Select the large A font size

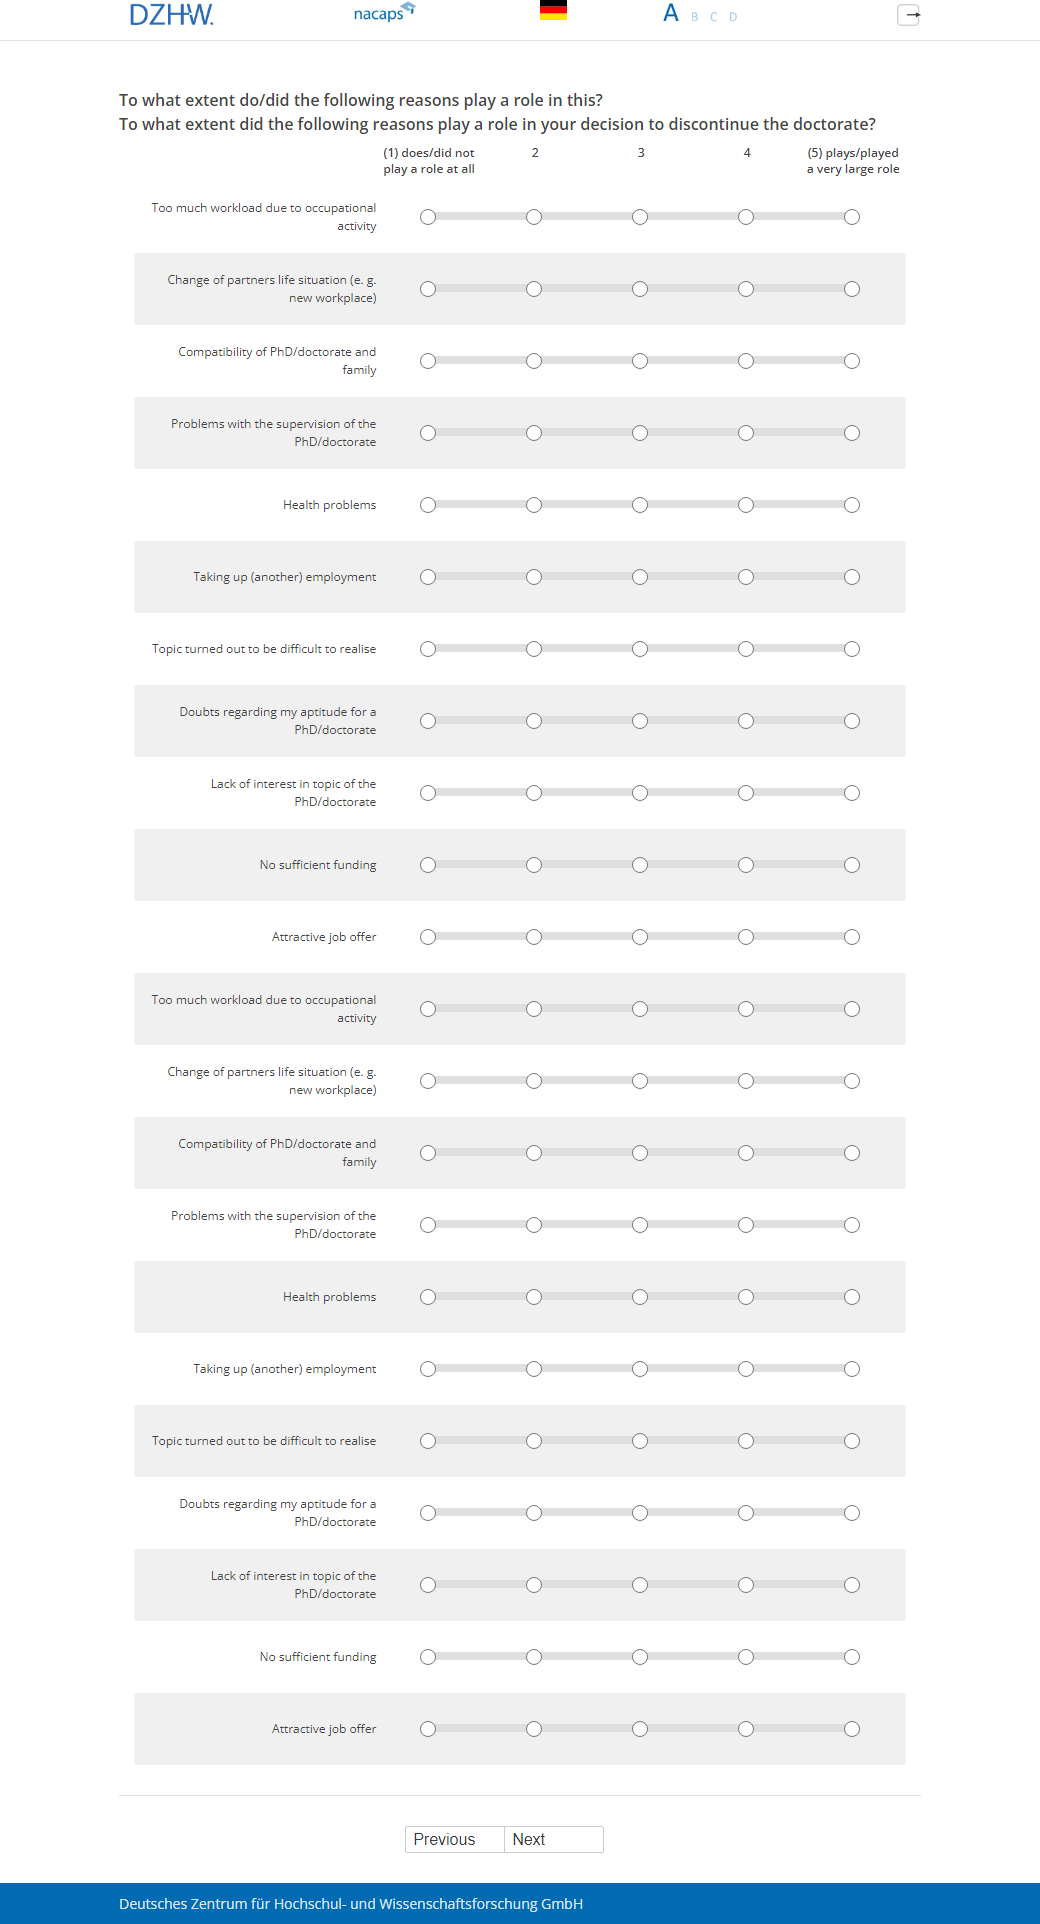tap(671, 13)
